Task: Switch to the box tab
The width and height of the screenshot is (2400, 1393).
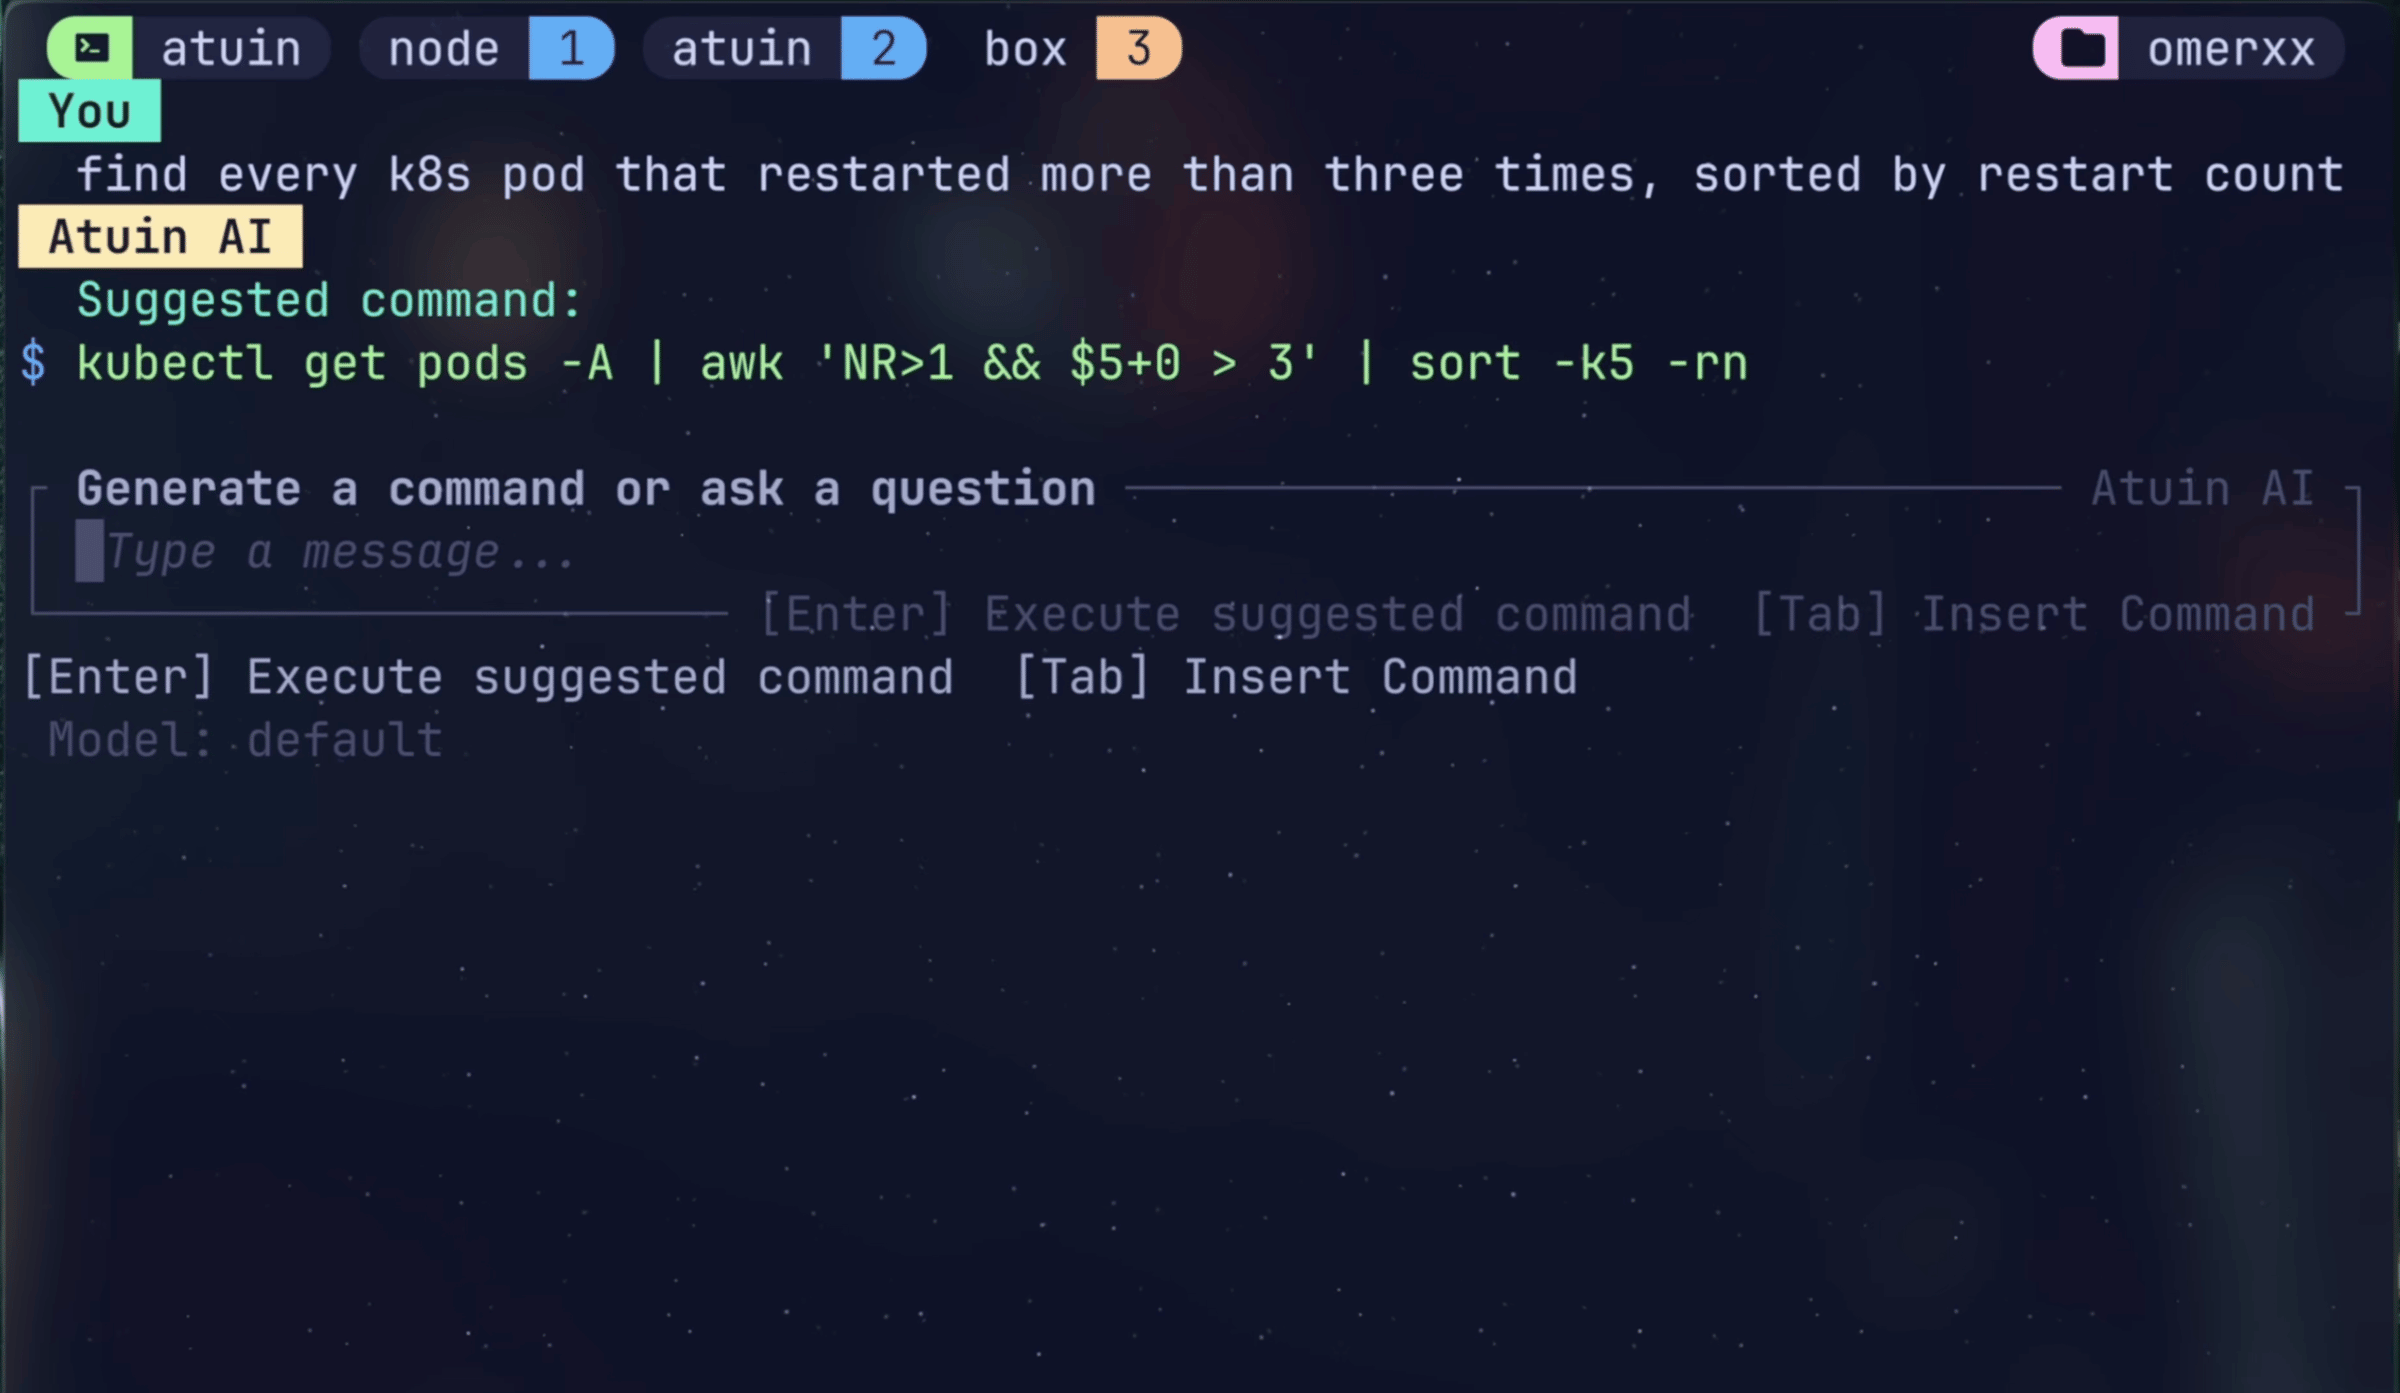Action: pyautogui.click(x=1026, y=49)
